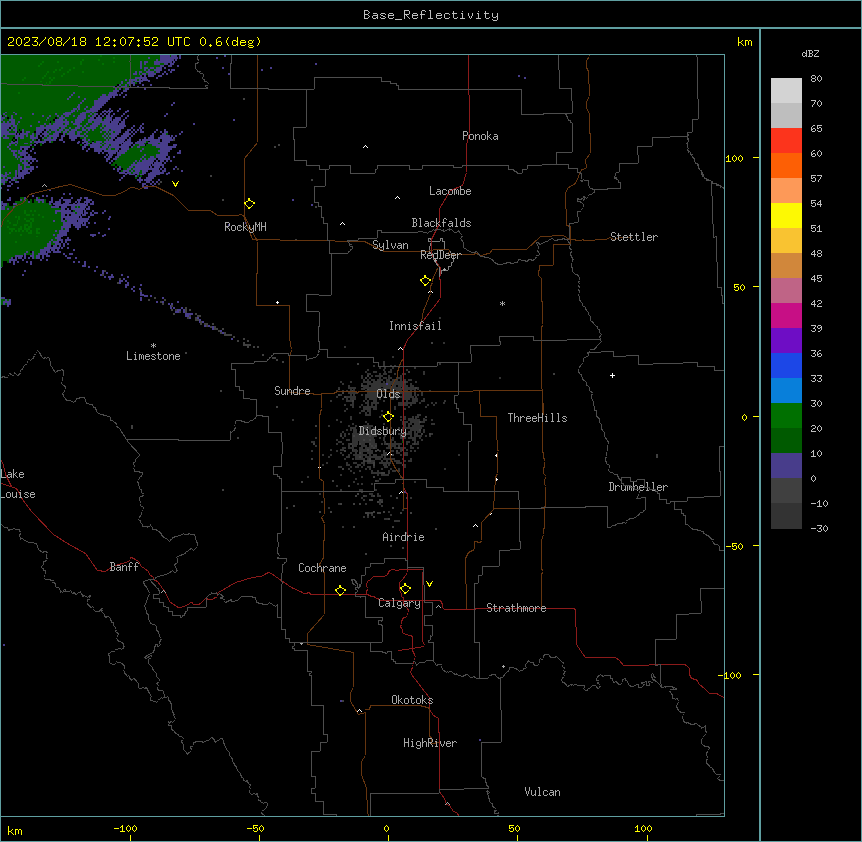Select the Blackfalds city label
The width and height of the screenshot is (862, 842).
point(441,223)
